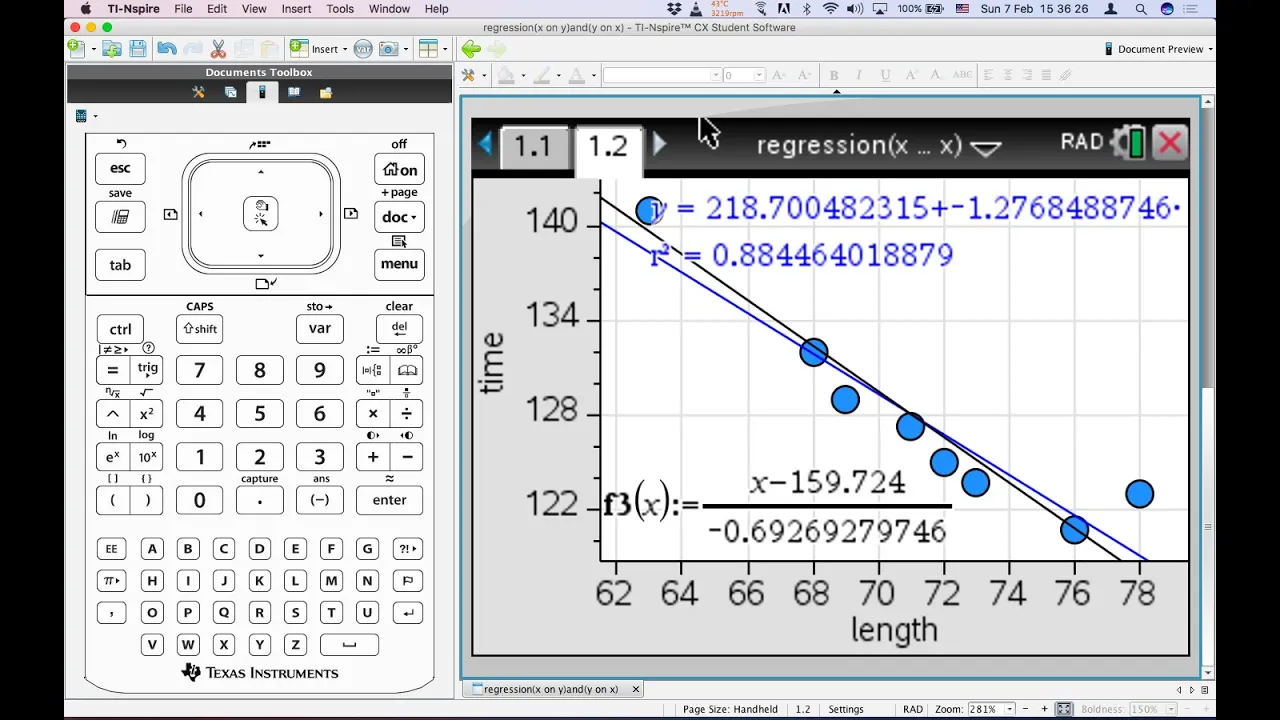The height and width of the screenshot is (720, 1280).
Task: Click the handheld multiply key
Action: [373, 414]
